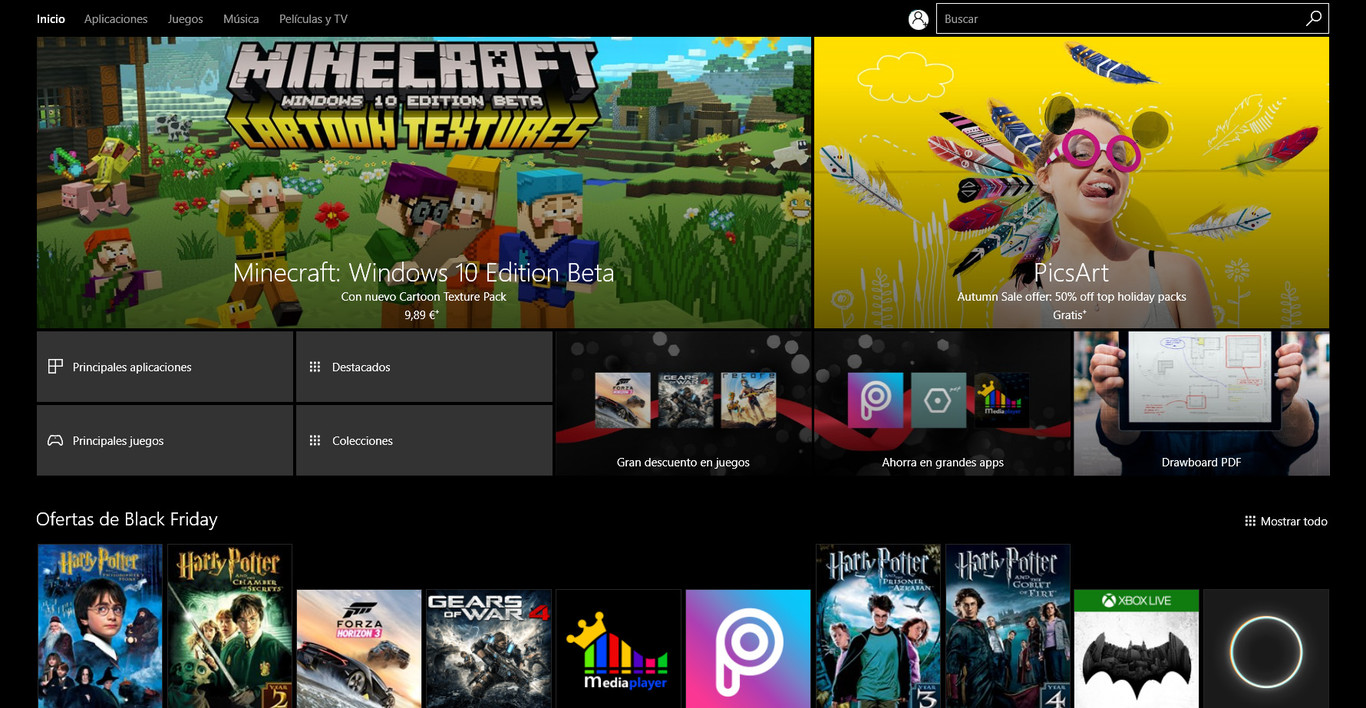Open Principales juegos with the controller icon
The height and width of the screenshot is (708, 1366).
tap(55, 440)
